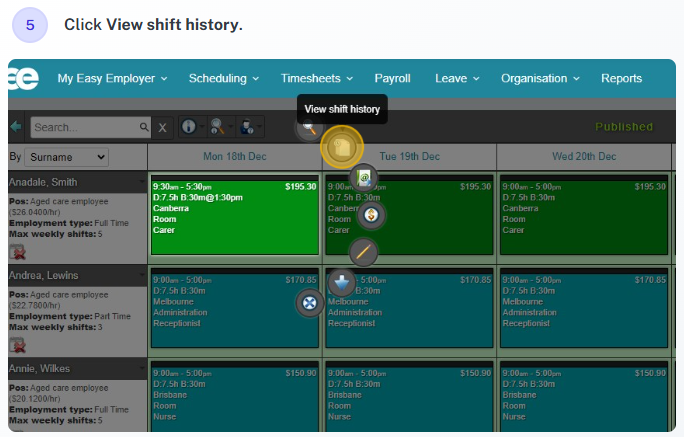684x437 pixels.
Task: Click the employee person toolbar icon
Action: coord(247,126)
